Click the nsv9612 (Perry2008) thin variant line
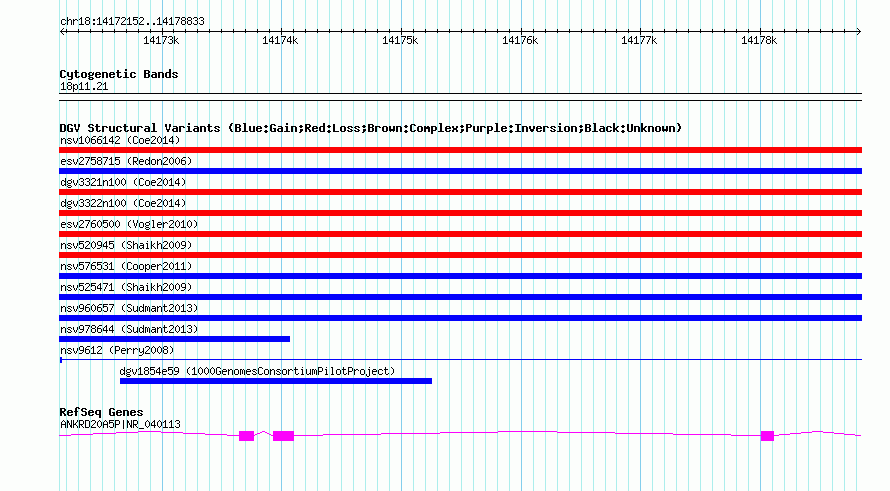The image size is (890, 491). 460,359
